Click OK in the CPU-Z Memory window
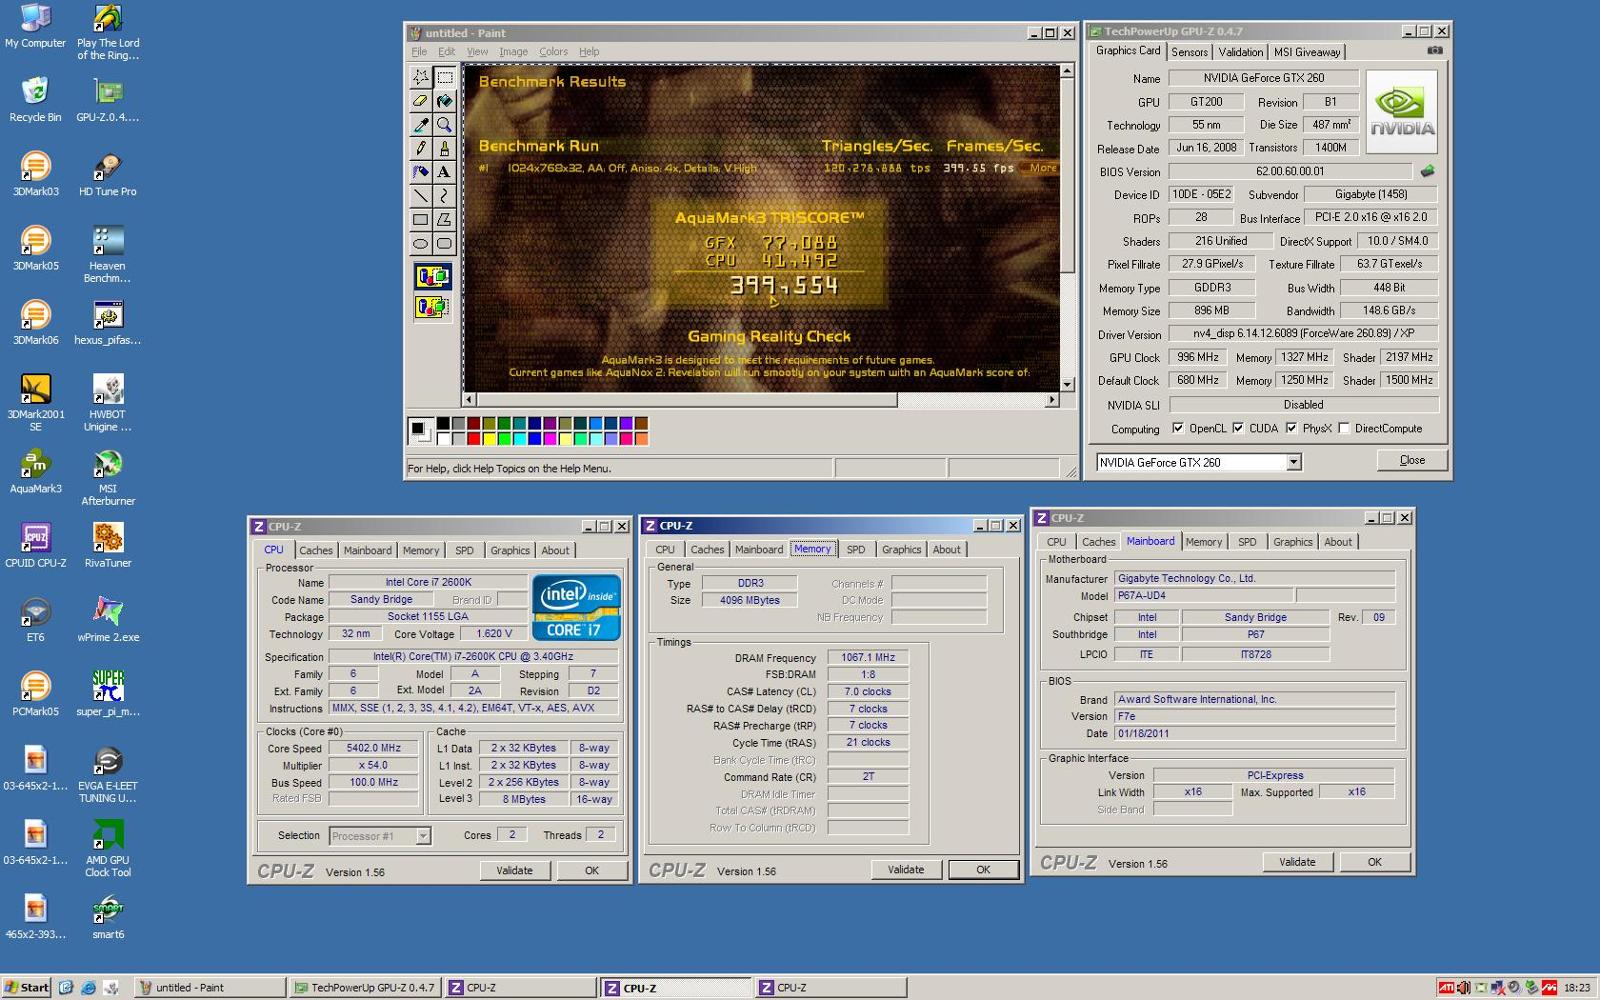This screenshot has width=1600, height=1000. tap(983, 869)
